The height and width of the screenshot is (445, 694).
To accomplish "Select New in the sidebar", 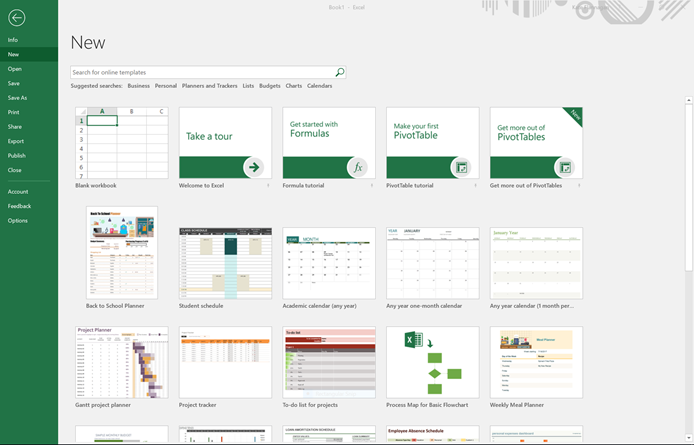I will [29, 54].
